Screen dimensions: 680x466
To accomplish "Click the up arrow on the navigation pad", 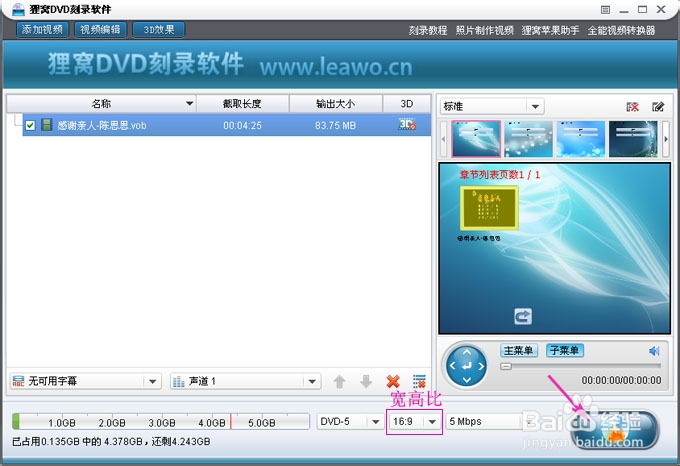I will (x=466, y=352).
